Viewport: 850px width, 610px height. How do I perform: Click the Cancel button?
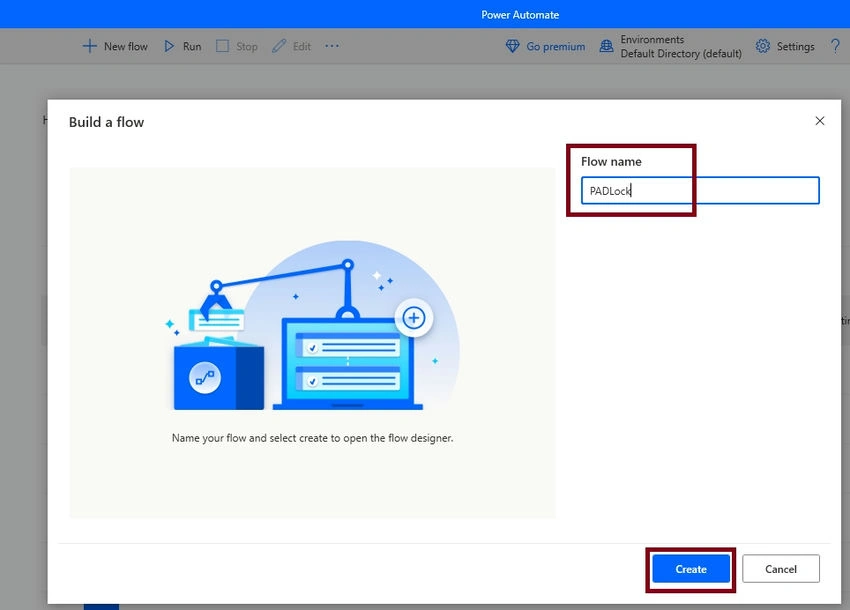pyautogui.click(x=781, y=569)
